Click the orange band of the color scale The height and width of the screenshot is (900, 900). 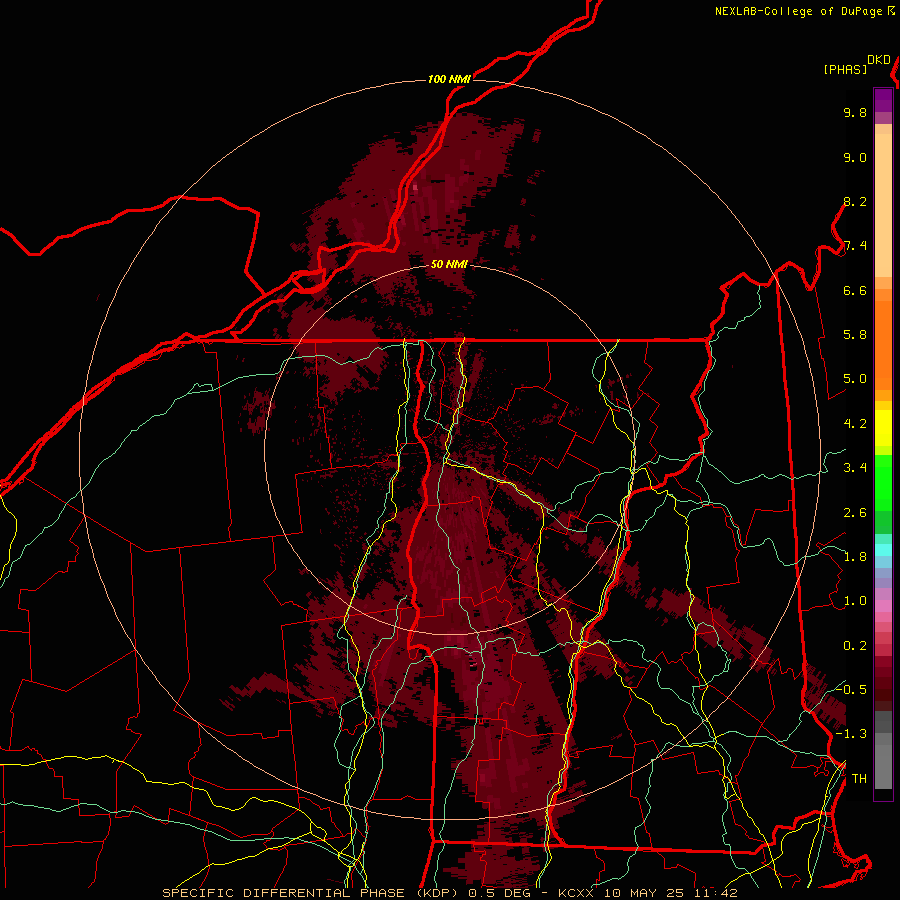coord(883,344)
